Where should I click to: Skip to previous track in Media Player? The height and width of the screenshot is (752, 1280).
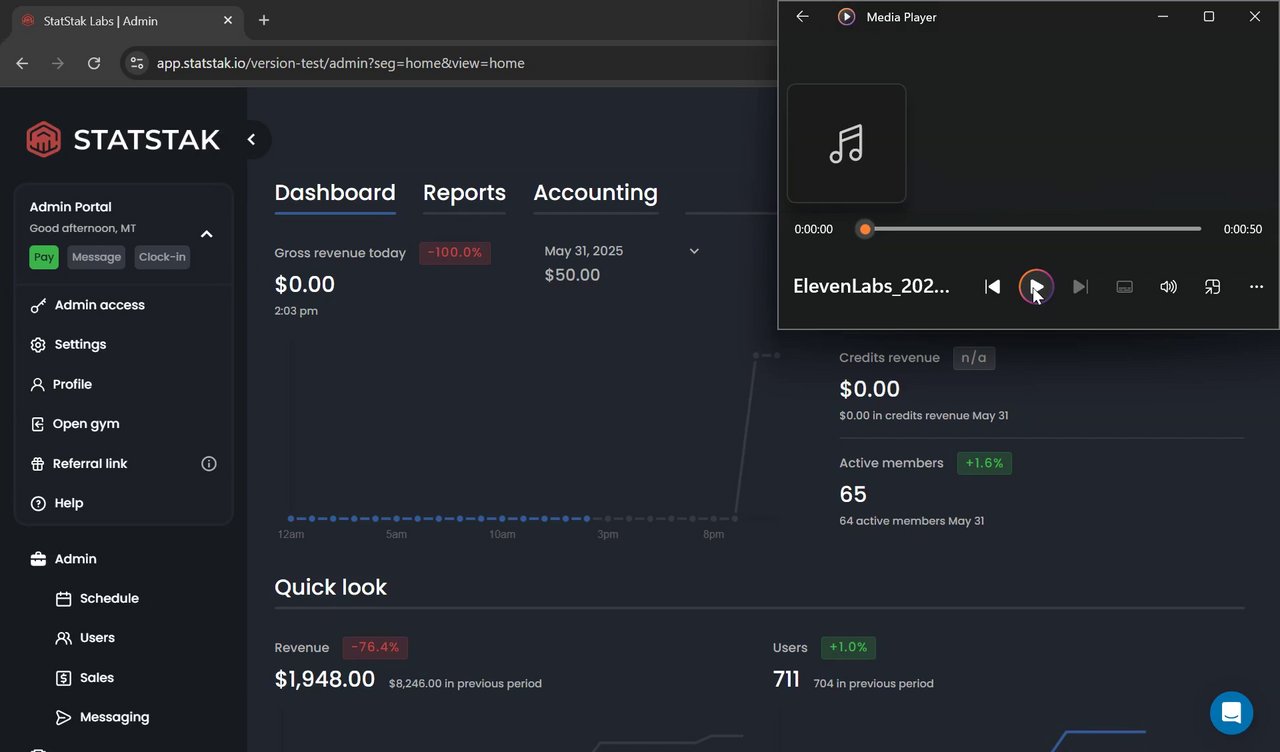992,287
